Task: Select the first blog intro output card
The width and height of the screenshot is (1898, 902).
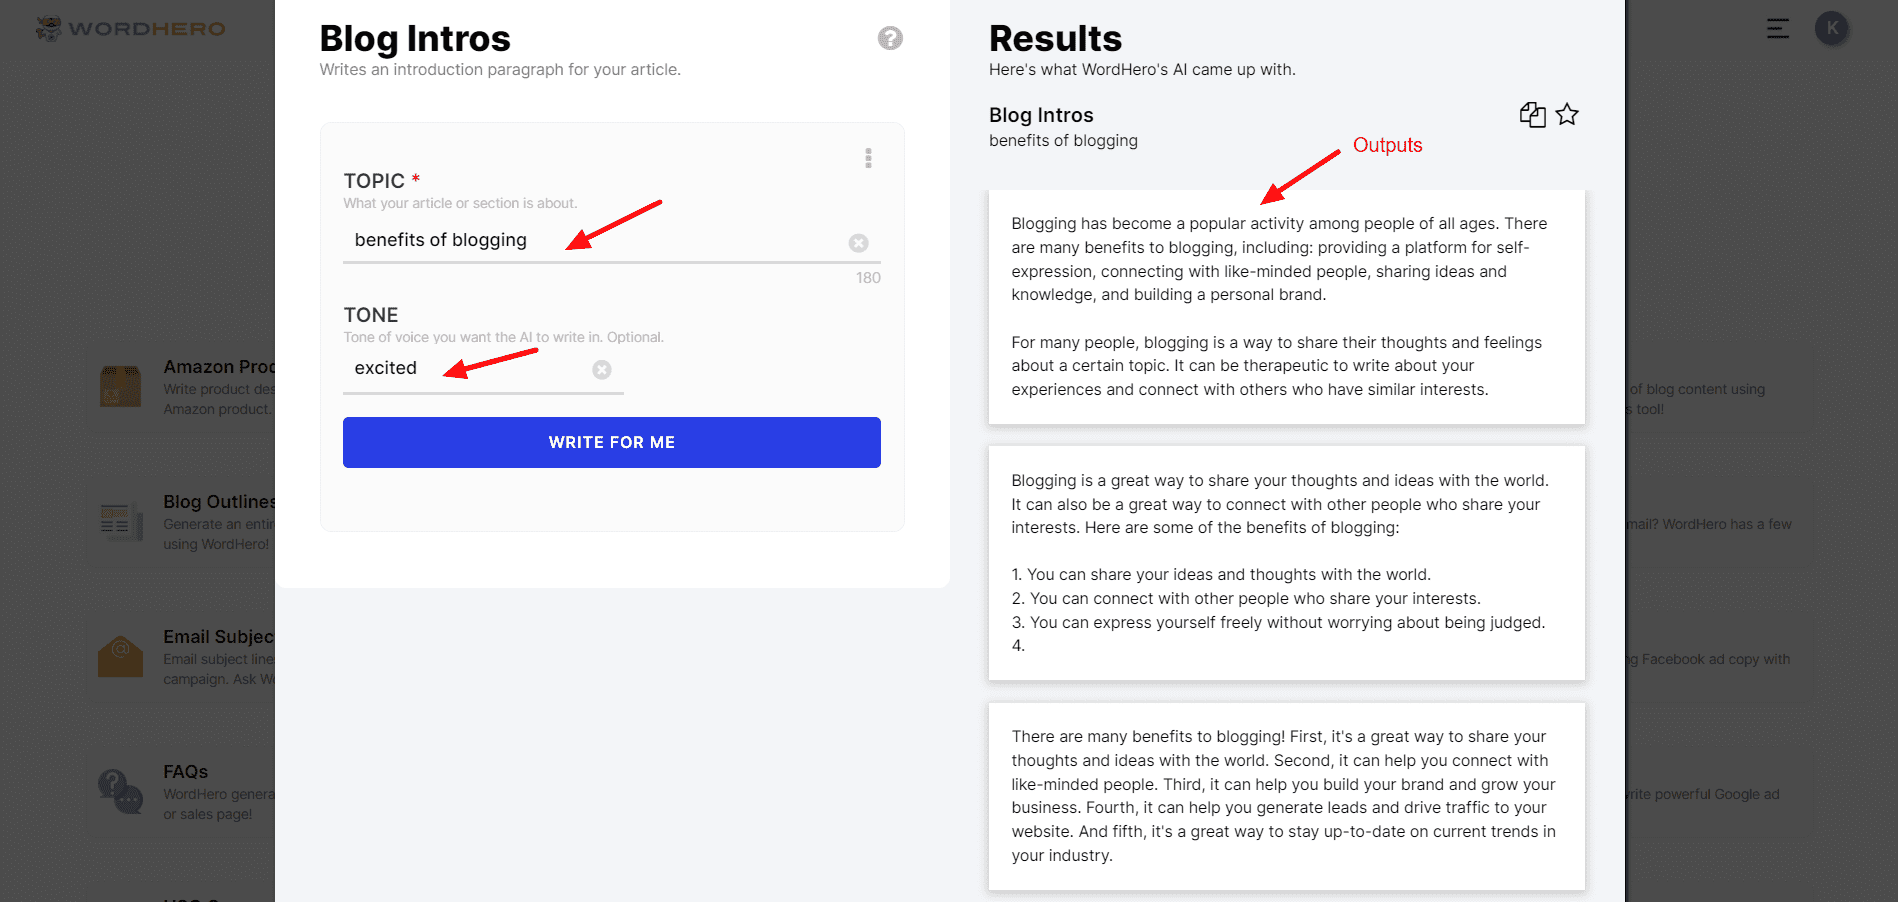Action: (x=1286, y=307)
